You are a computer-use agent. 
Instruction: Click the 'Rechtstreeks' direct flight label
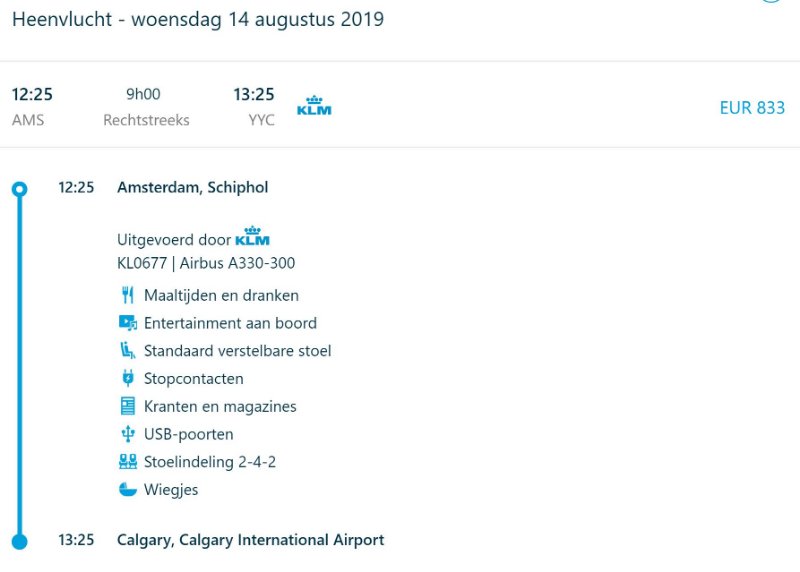pos(146,120)
